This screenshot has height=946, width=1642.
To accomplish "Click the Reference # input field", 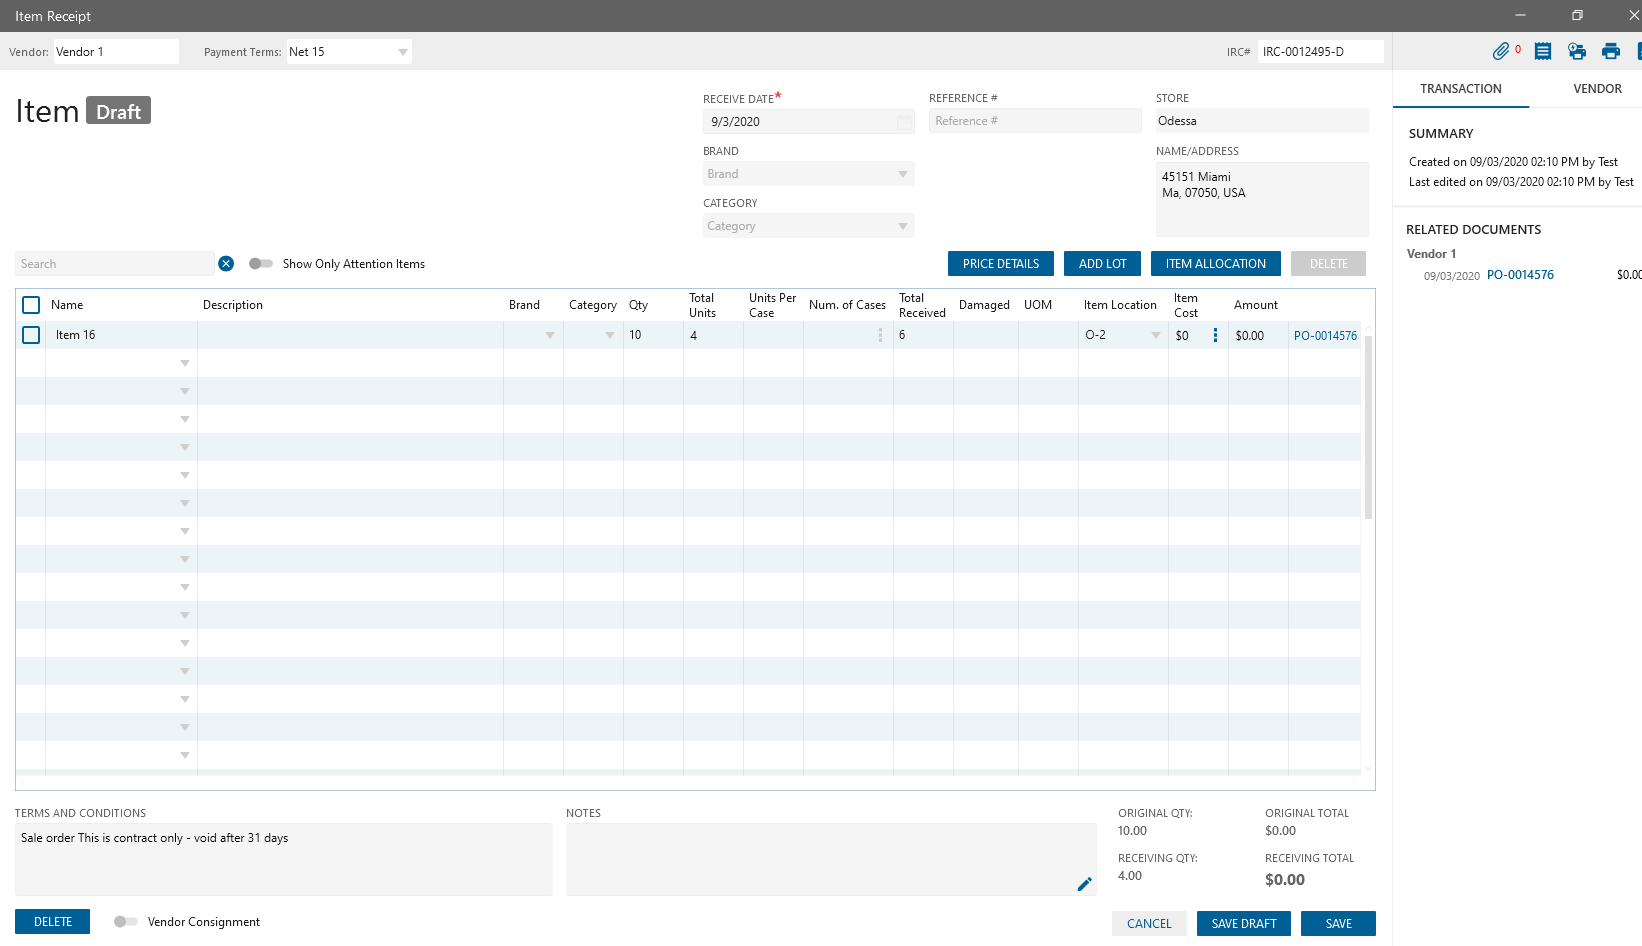I will point(1034,121).
